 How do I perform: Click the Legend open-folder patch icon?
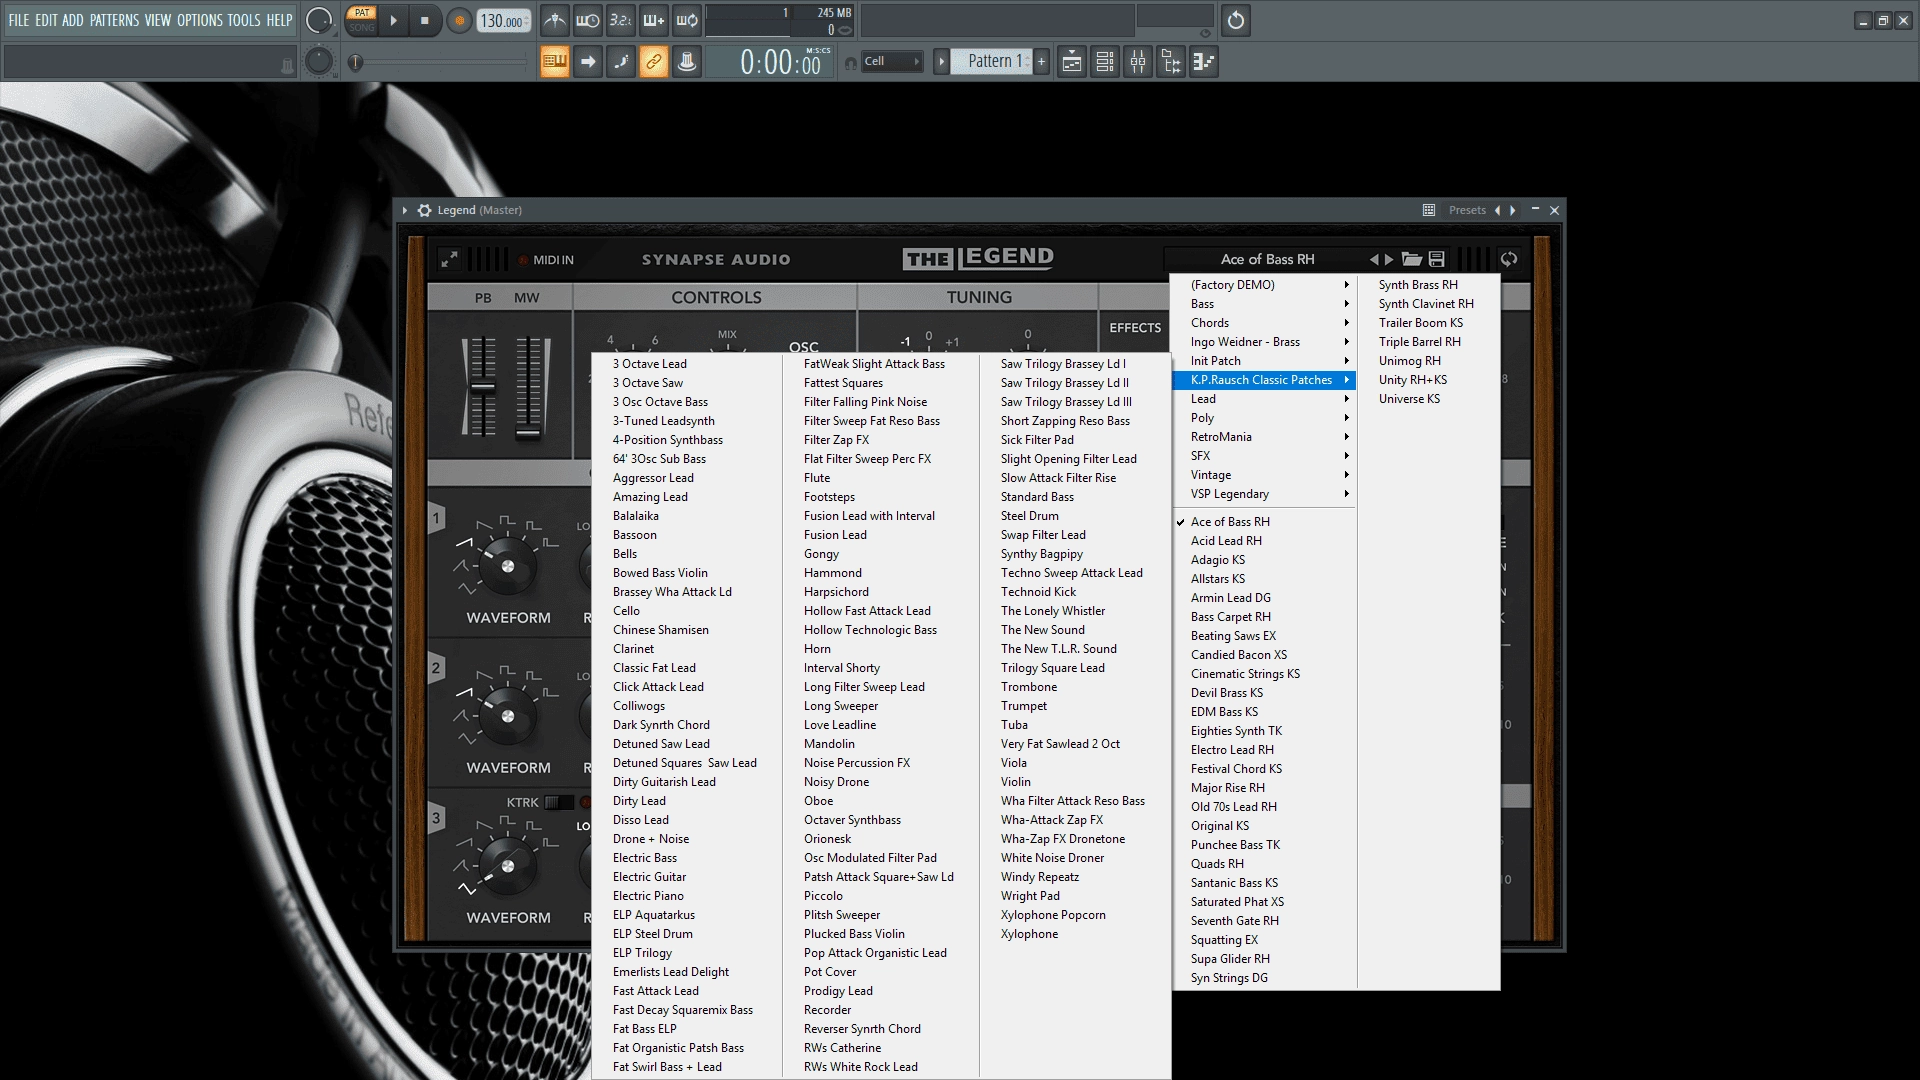[x=1412, y=259]
